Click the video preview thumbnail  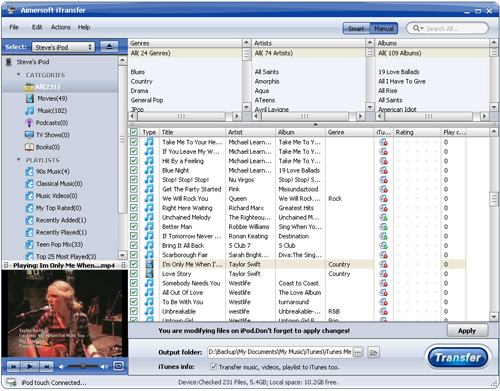tap(65, 314)
